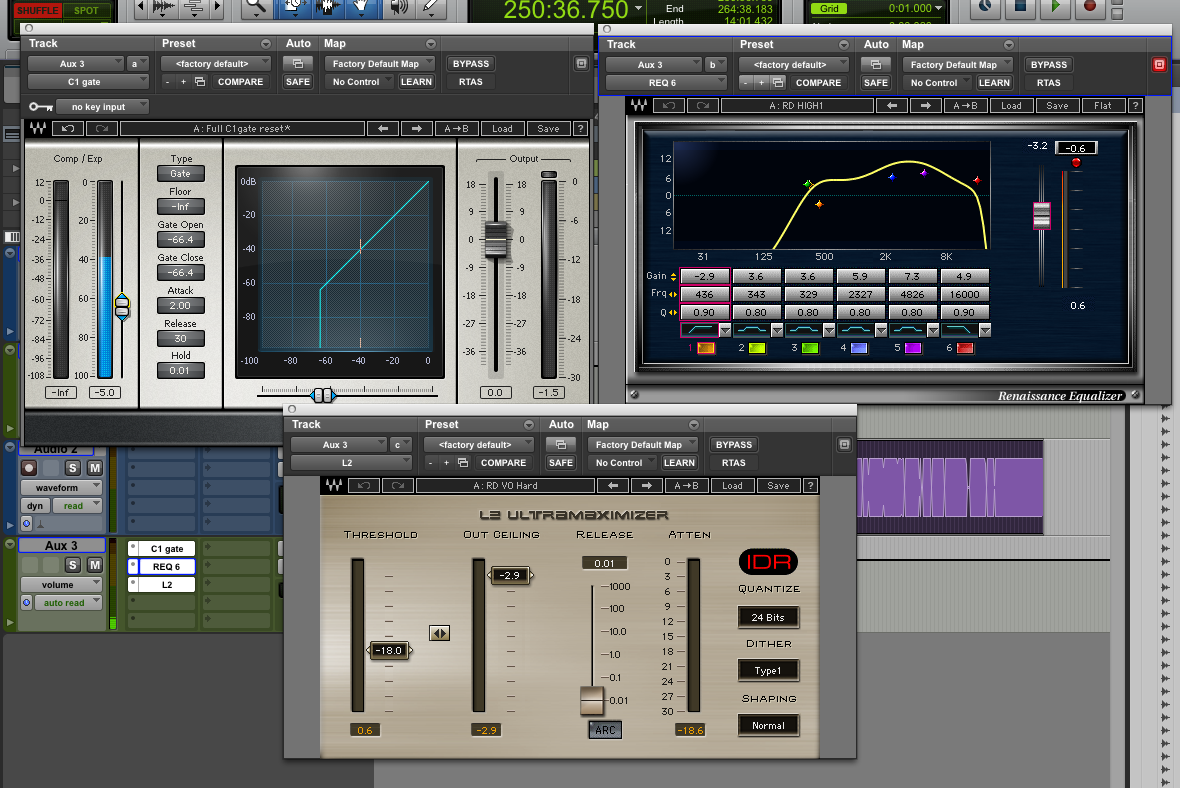
Task: Go to previous preset arrow in C1 gate
Action: 383,129
